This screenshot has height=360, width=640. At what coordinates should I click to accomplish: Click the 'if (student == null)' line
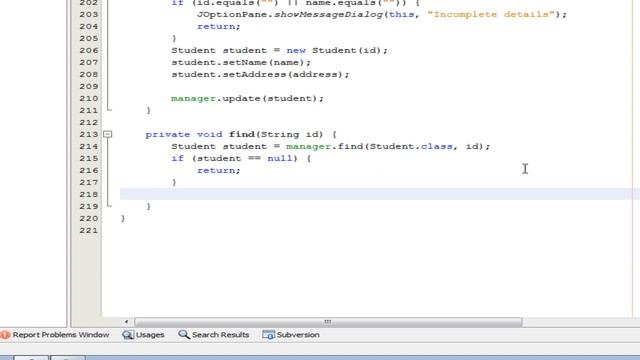(x=241, y=158)
